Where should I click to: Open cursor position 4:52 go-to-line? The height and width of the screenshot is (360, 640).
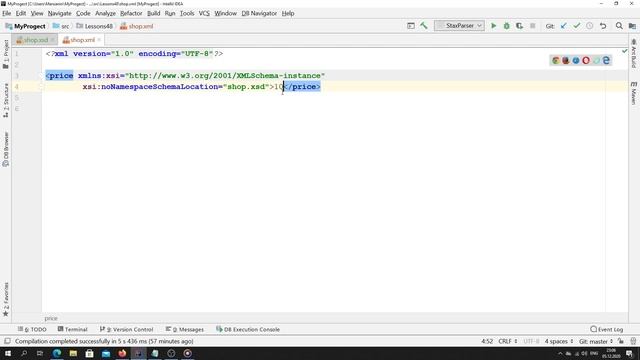click(487, 341)
